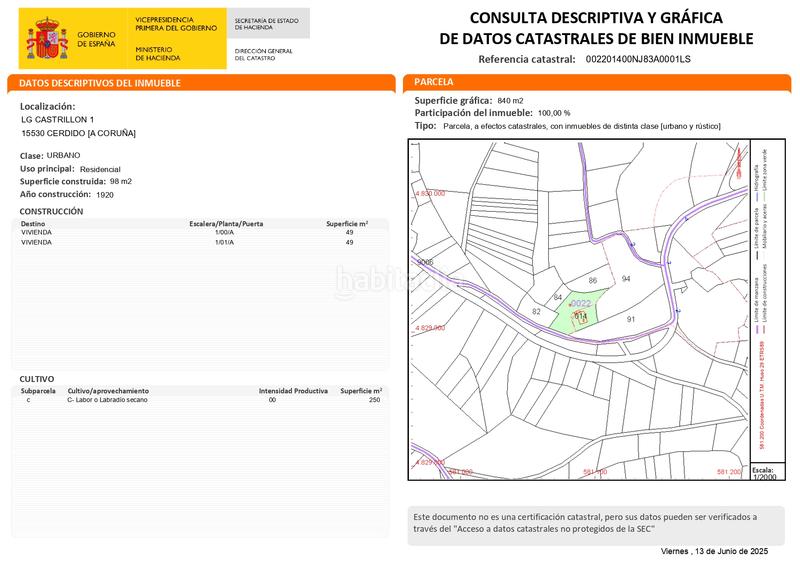Click the VIVIENDA row with 1/01/A
This screenshot has height=565, width=800.
(199, 242)
